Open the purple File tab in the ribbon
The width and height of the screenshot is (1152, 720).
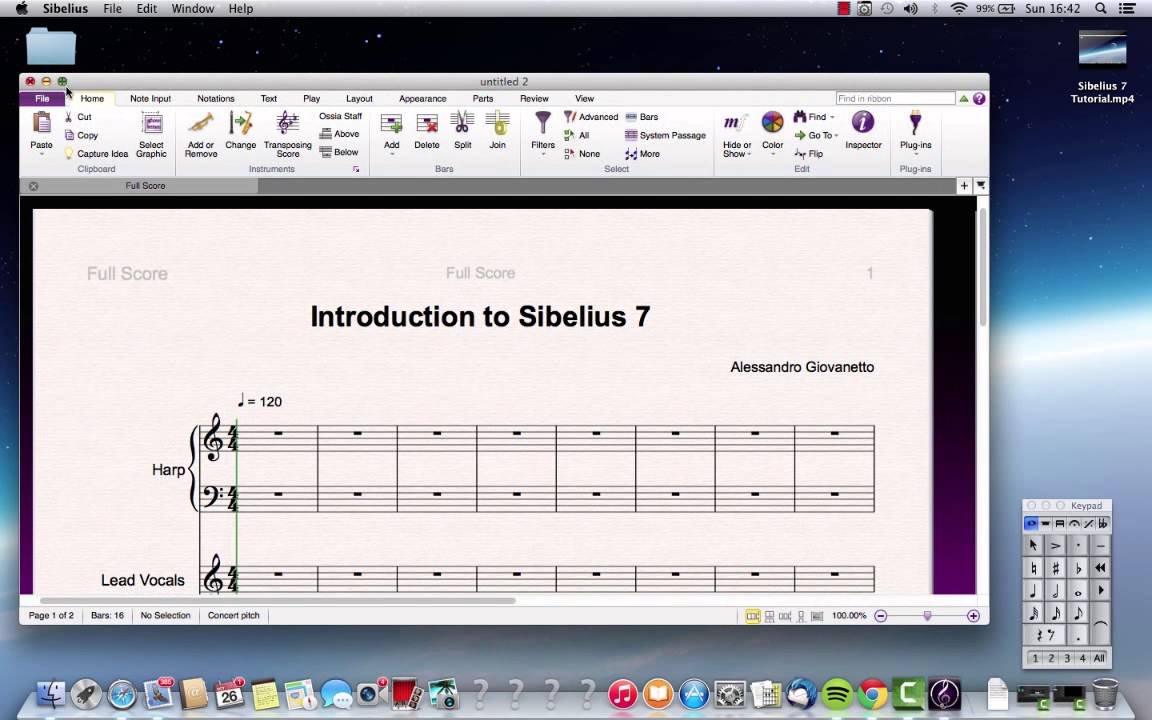point(42,98)
